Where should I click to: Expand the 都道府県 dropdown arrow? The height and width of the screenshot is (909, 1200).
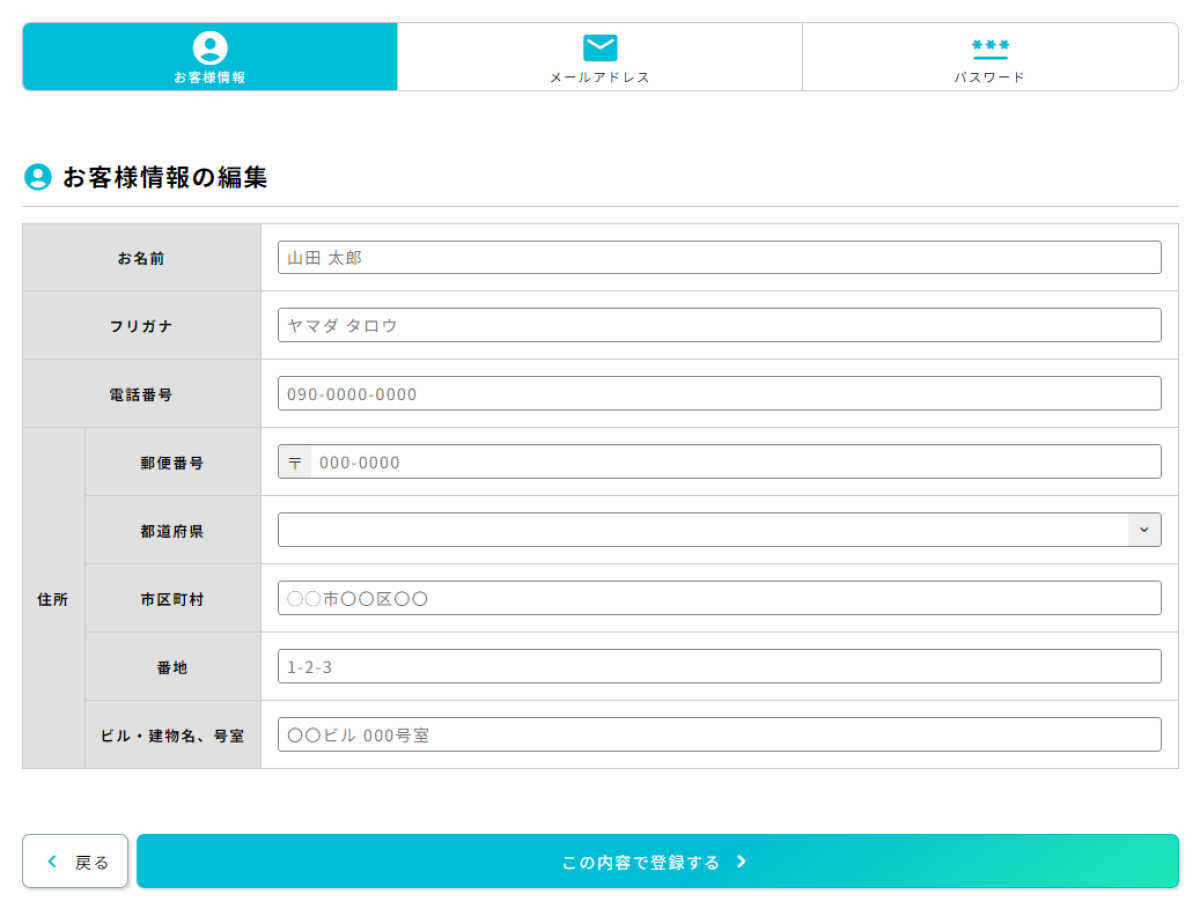tap(1144, 530)
